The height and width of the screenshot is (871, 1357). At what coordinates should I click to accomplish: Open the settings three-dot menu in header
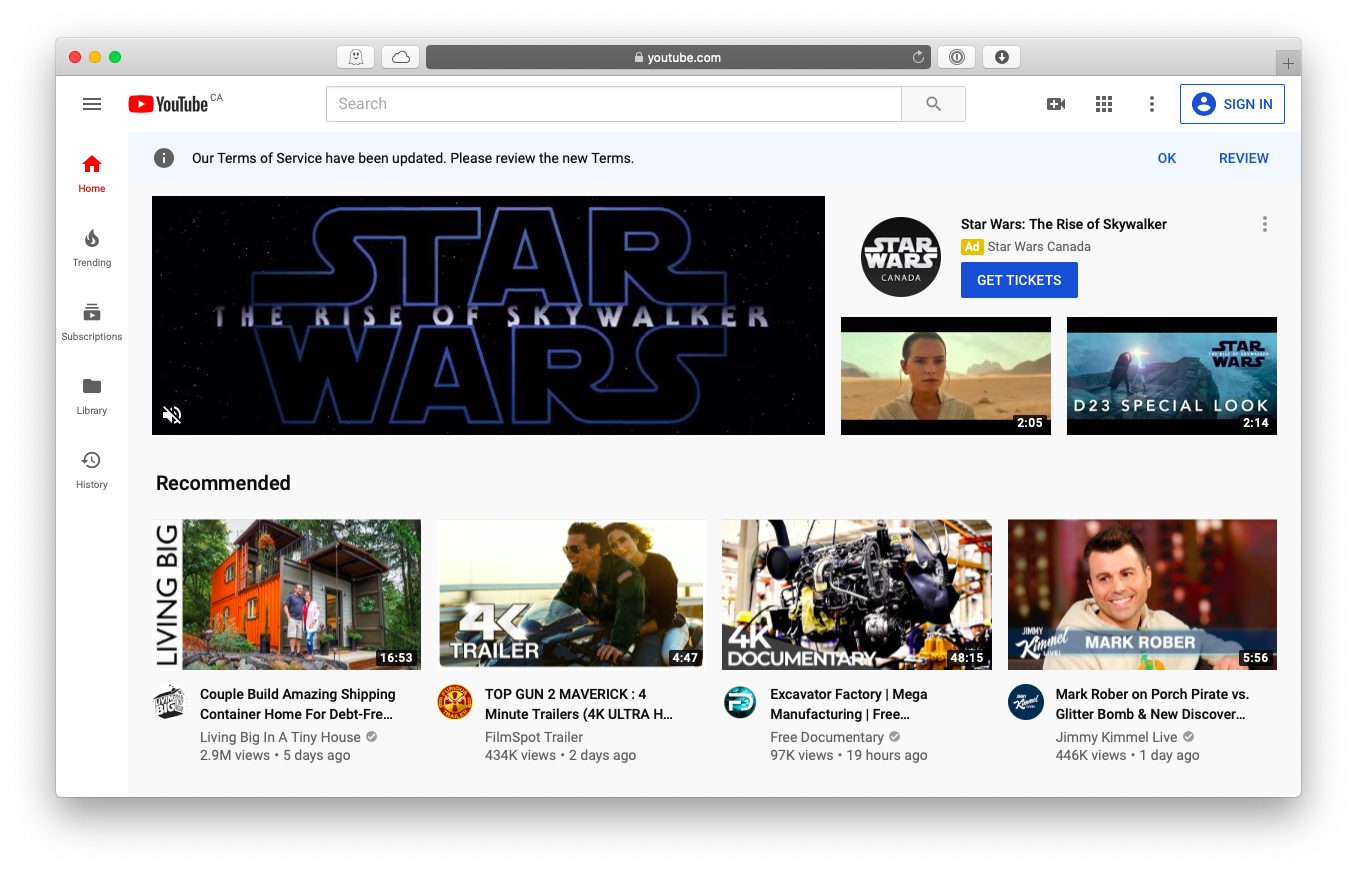(x=1152, y=104)
